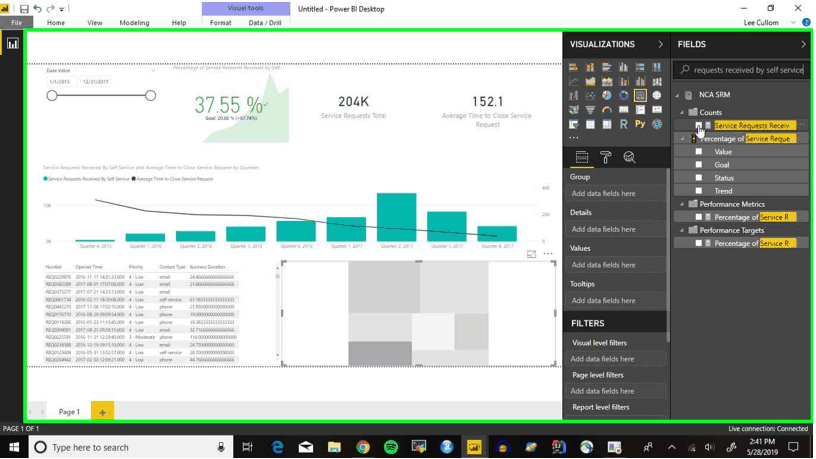The height and width of the screenshot is (459, 816).
Task: Open the Data / Drill ribbon tab
Action: click(265, 22)
